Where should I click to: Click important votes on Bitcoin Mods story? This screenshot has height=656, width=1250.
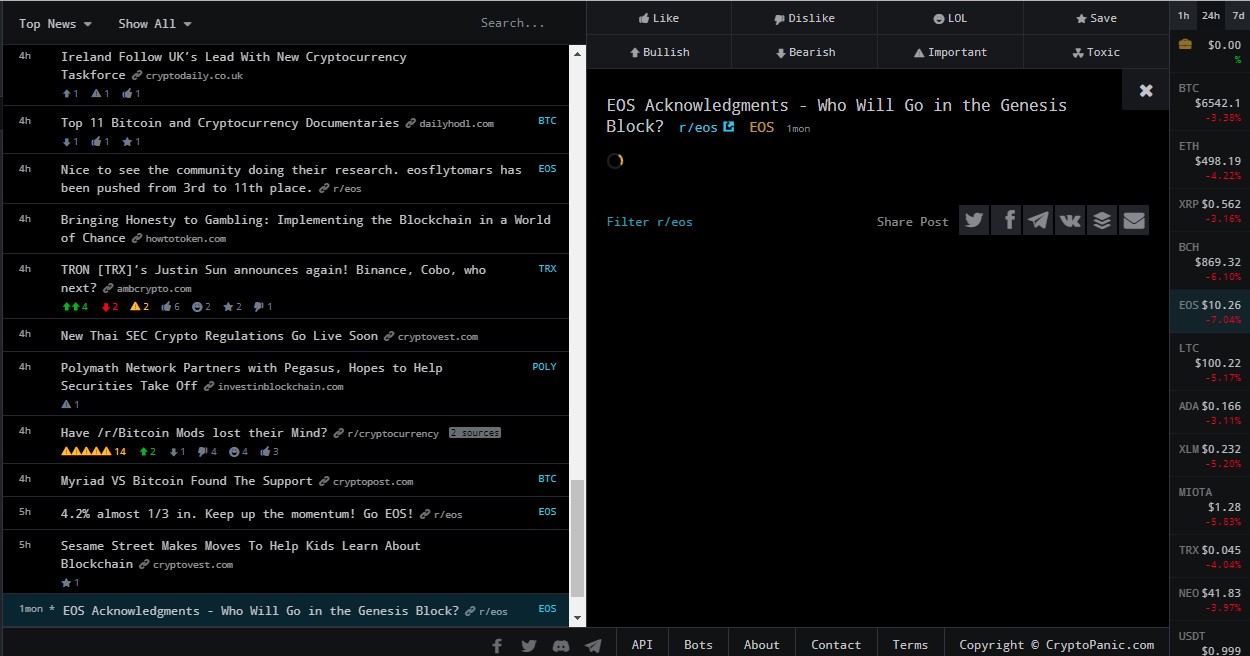[94, 452]
